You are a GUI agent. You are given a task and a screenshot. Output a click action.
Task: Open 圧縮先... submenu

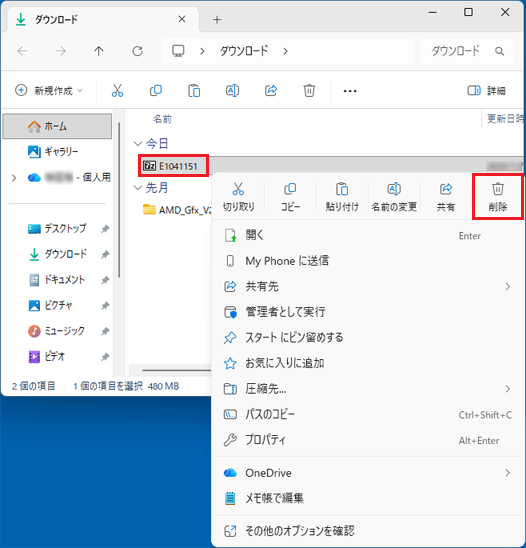point(367,389)
